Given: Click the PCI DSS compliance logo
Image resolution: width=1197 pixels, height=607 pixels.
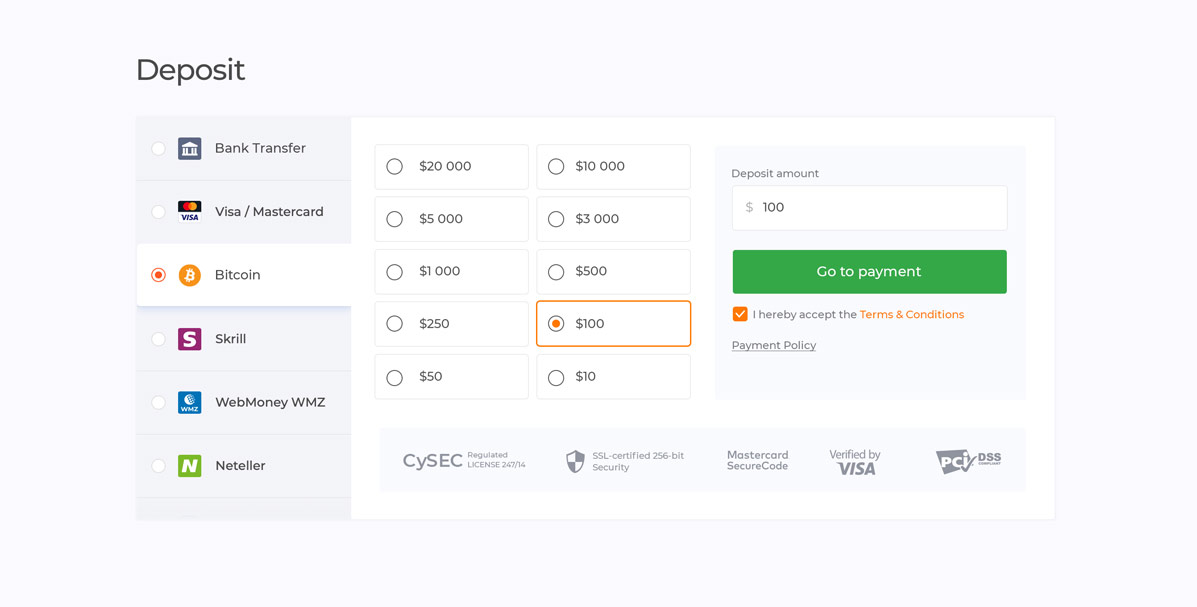Looking at the screenshot, I should tap(969, 461).
